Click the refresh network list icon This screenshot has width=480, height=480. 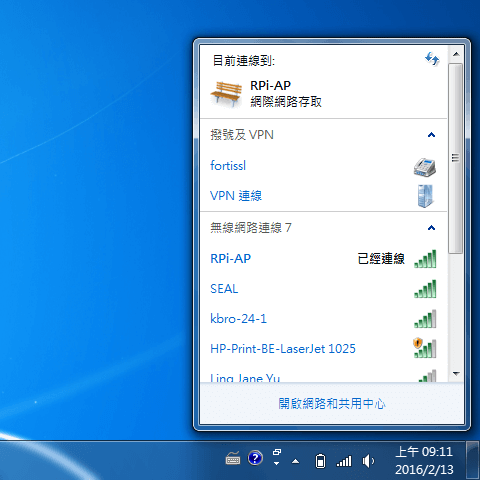(x=432, y=59)
